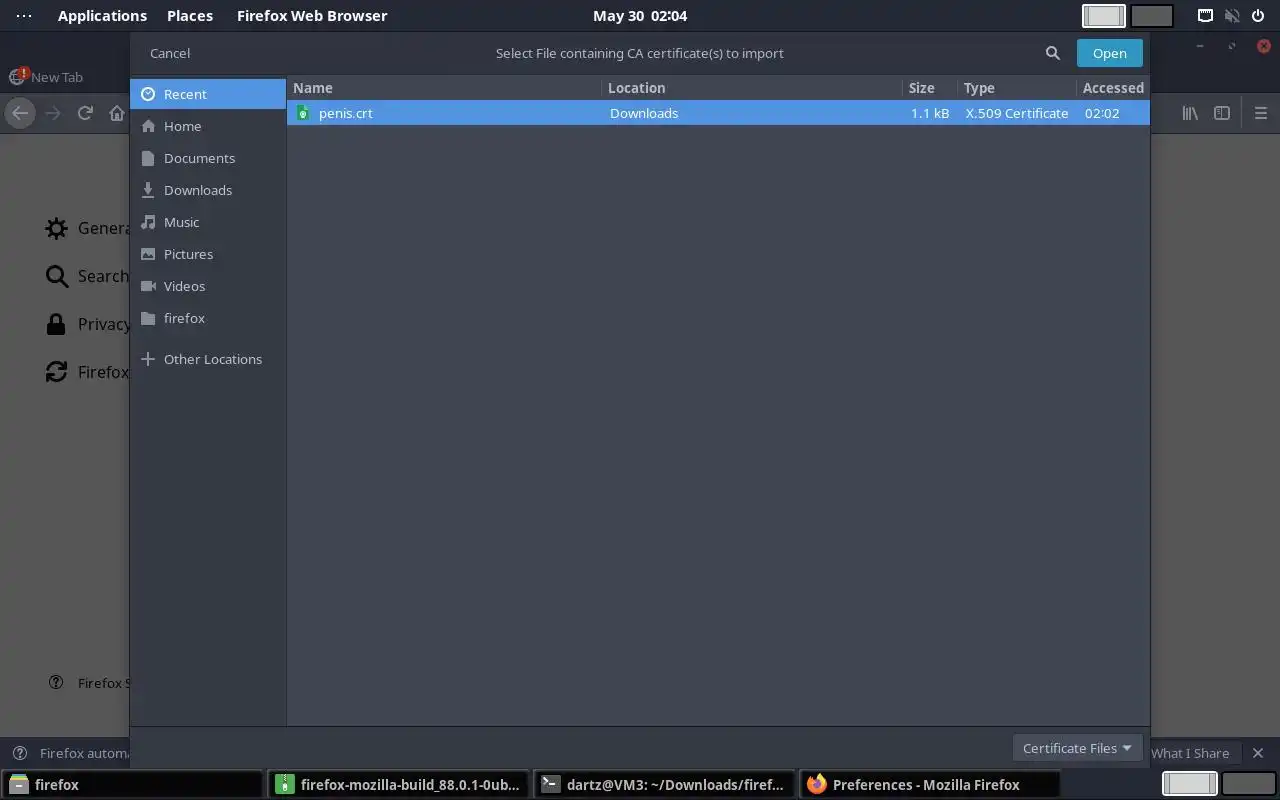Viewport: 1280px width, 800px height.
Task: Click the Videos camera icon in sidebar
Action: tap(148, 286)
